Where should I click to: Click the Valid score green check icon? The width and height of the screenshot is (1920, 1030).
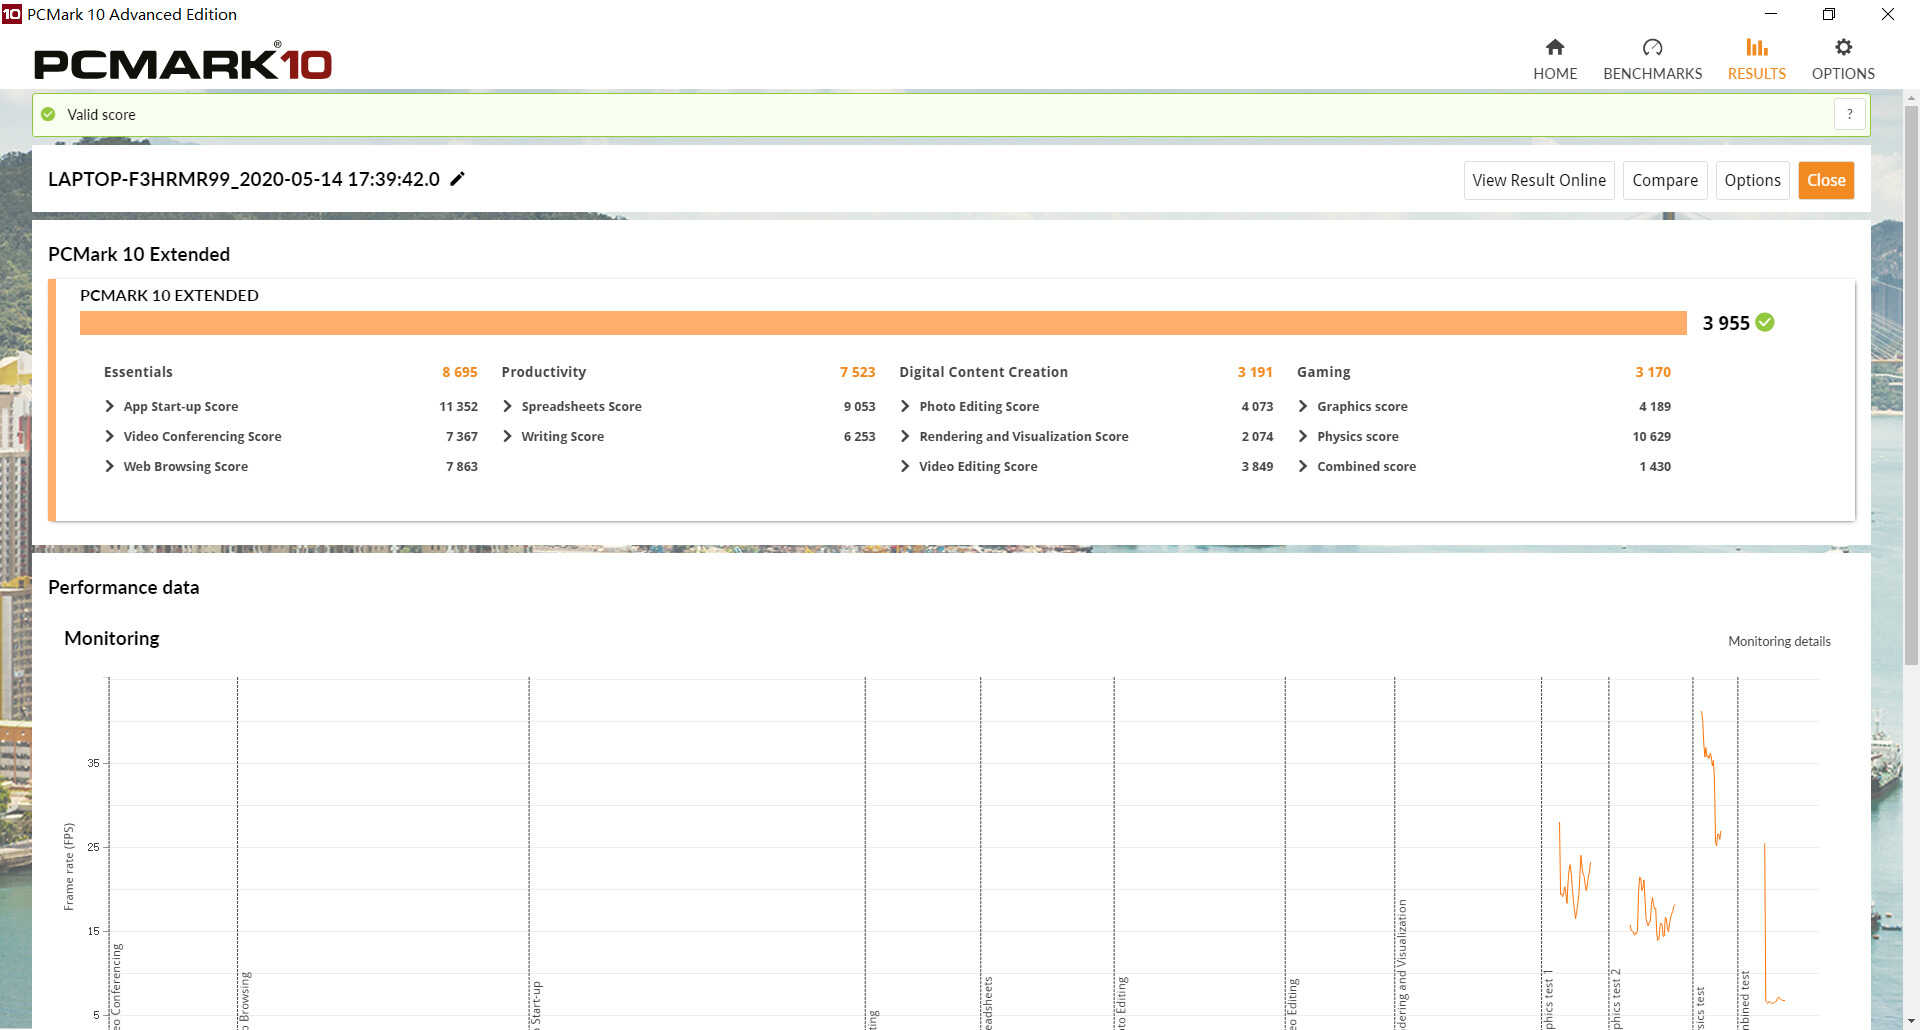pos(48,114)
